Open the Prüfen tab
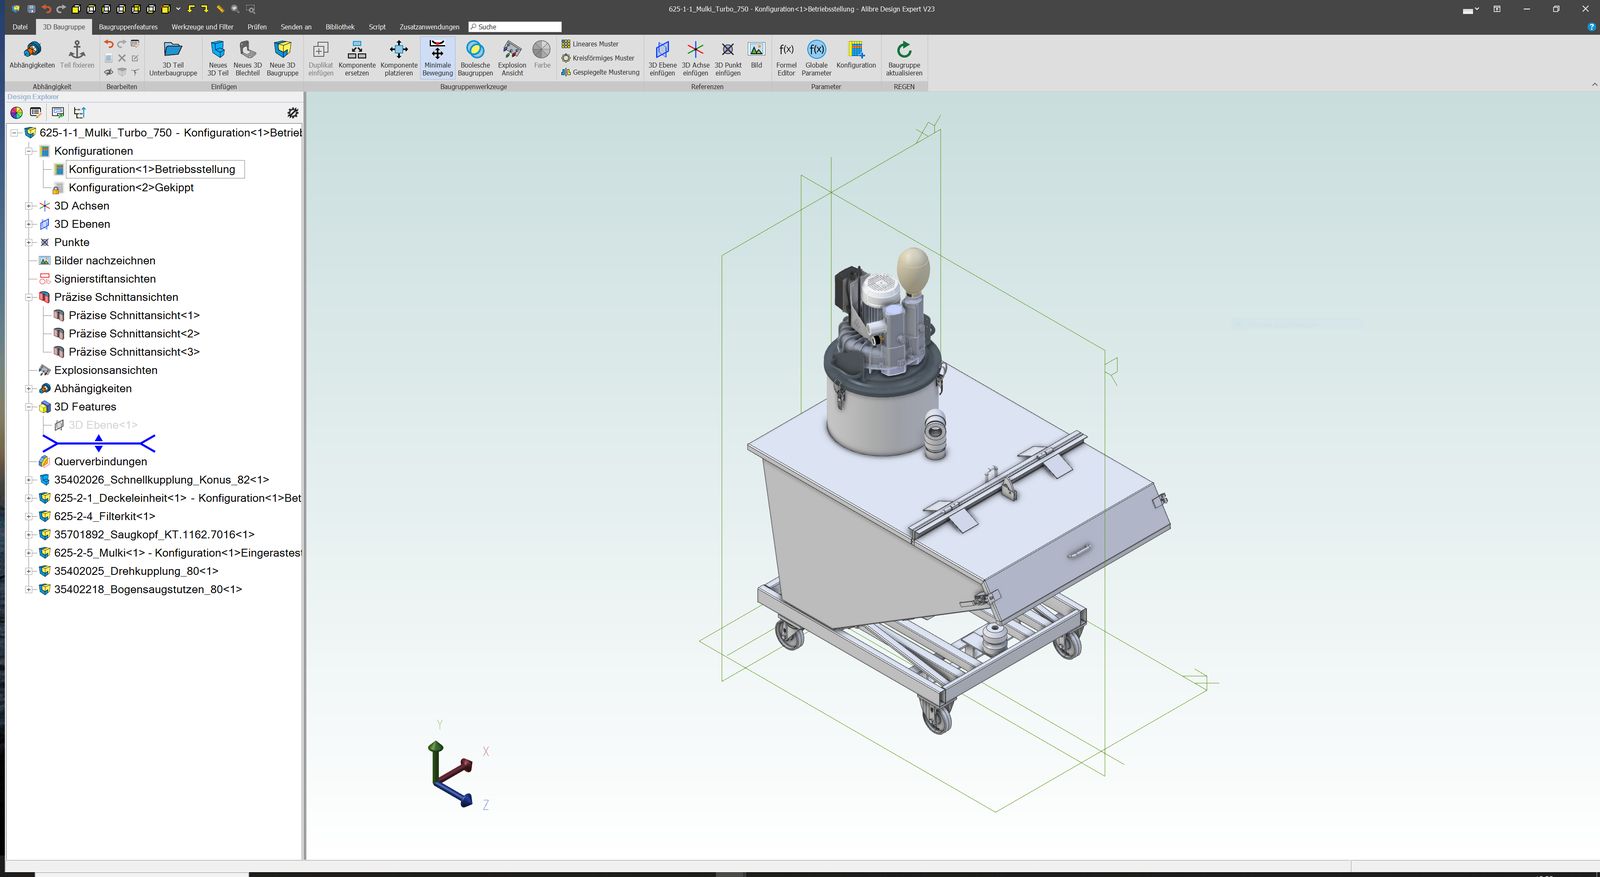The image size is (1600, 877). coord(257,27)
